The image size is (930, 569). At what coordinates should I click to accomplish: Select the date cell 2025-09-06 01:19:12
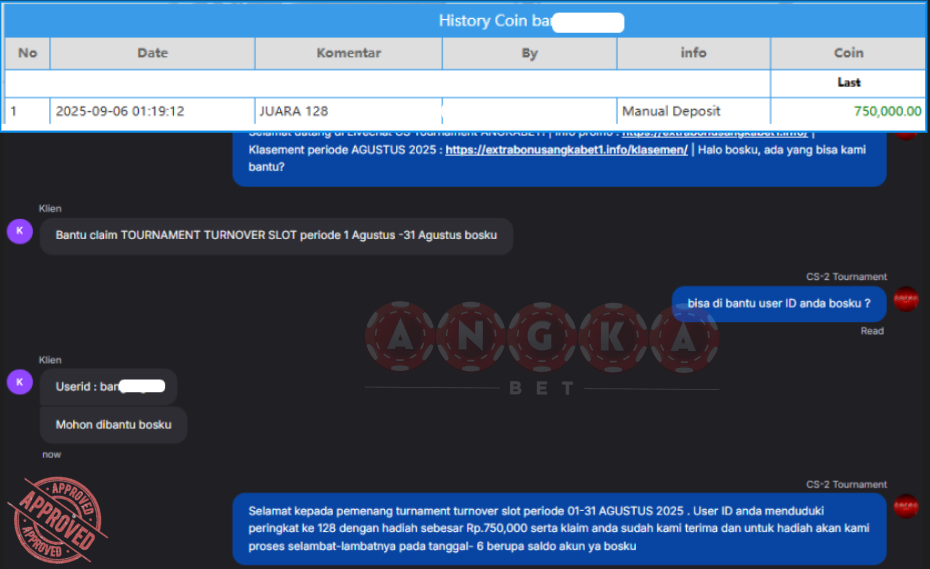coord(152,111)
